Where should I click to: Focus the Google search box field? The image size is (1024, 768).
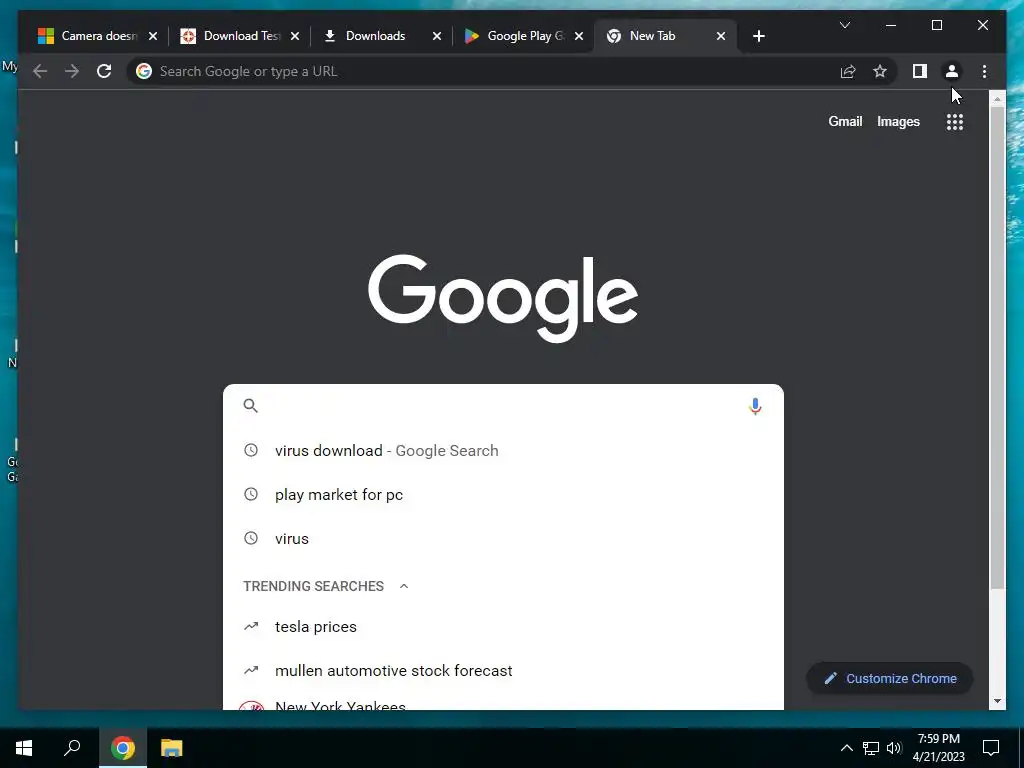click(503, 406)
